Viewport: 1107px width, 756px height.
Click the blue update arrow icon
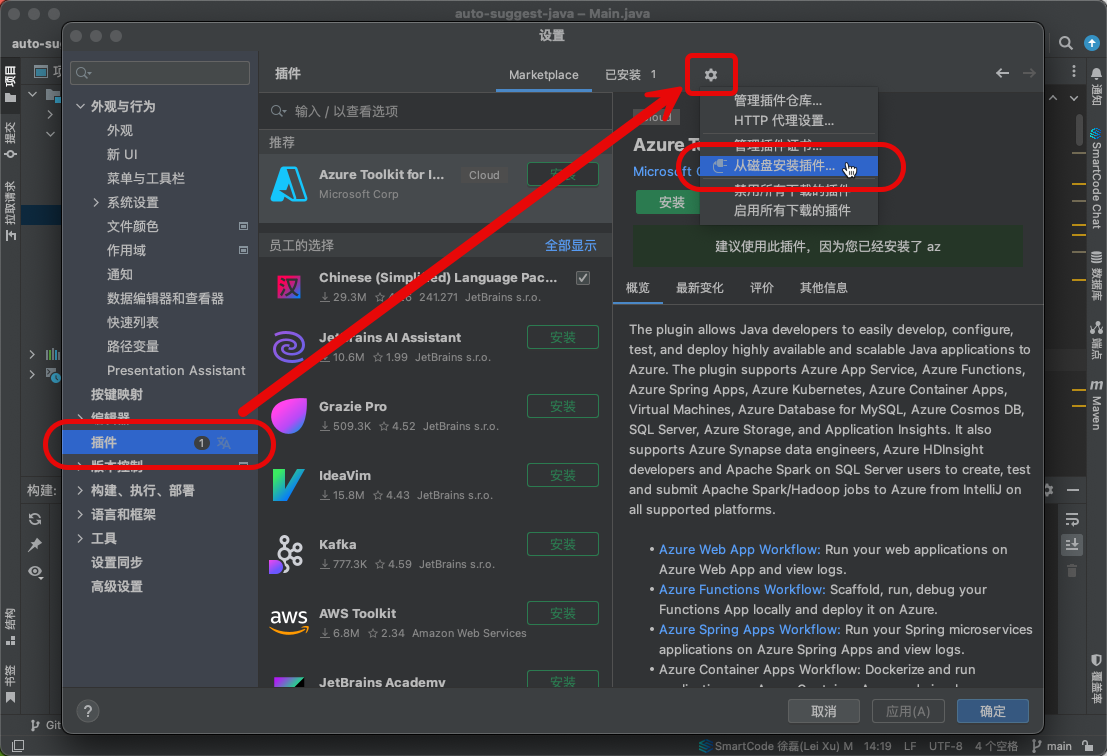[1091, 43]
